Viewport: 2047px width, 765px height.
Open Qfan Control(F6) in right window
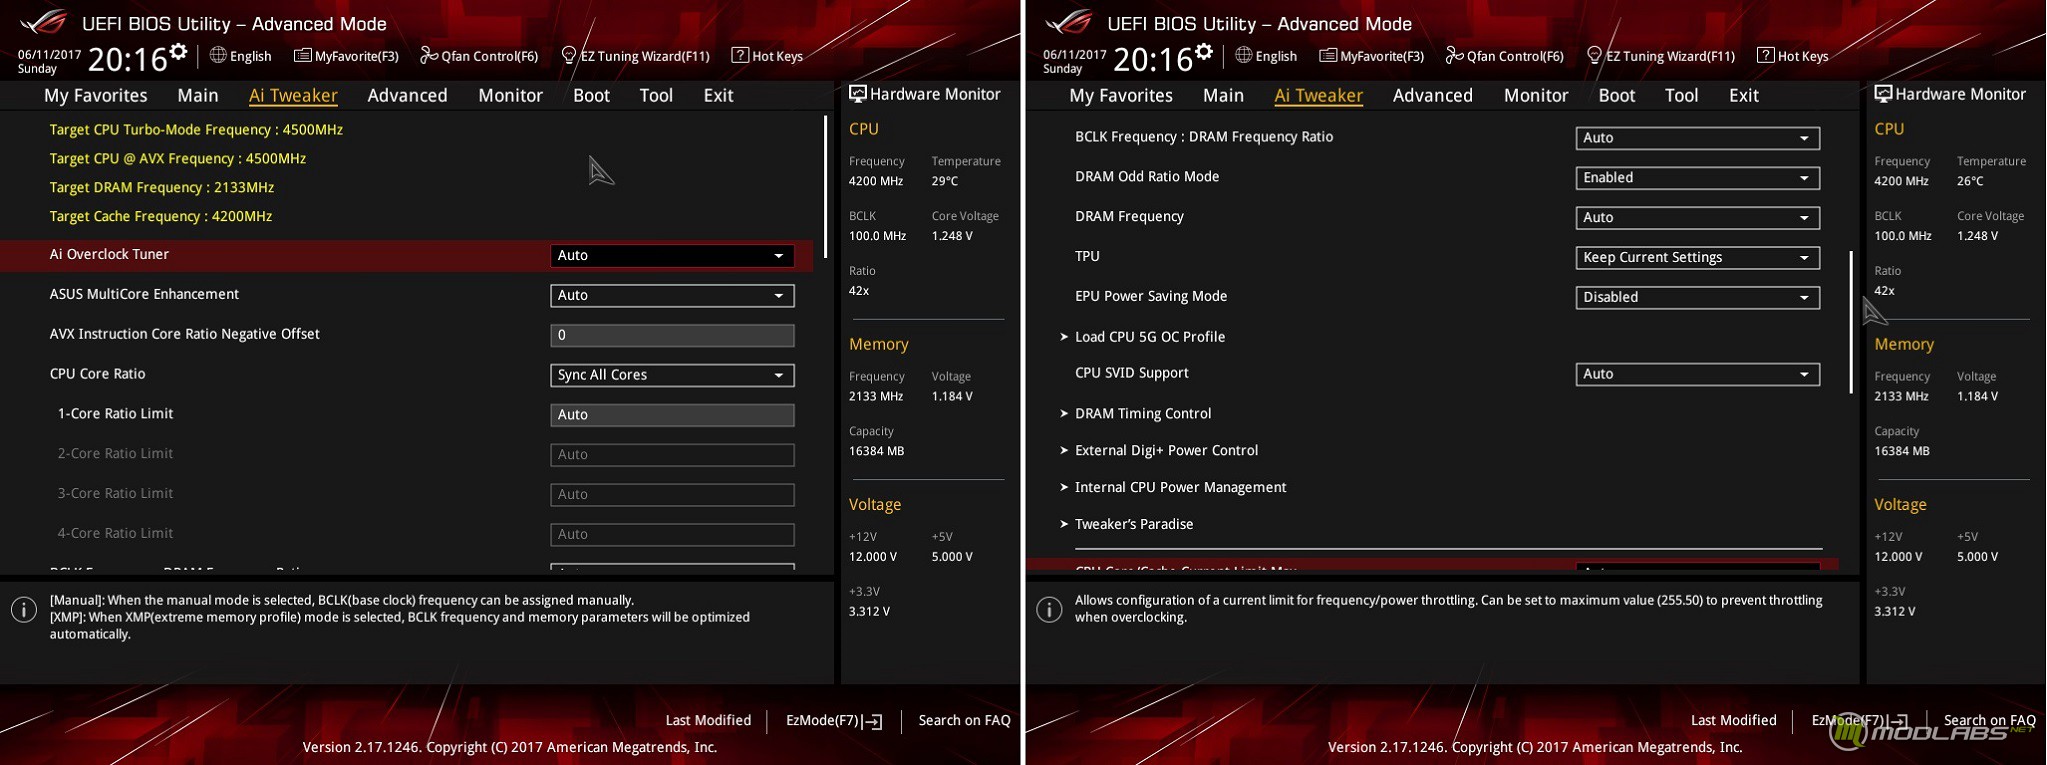pyautogui.click(x=1504, y=56)
